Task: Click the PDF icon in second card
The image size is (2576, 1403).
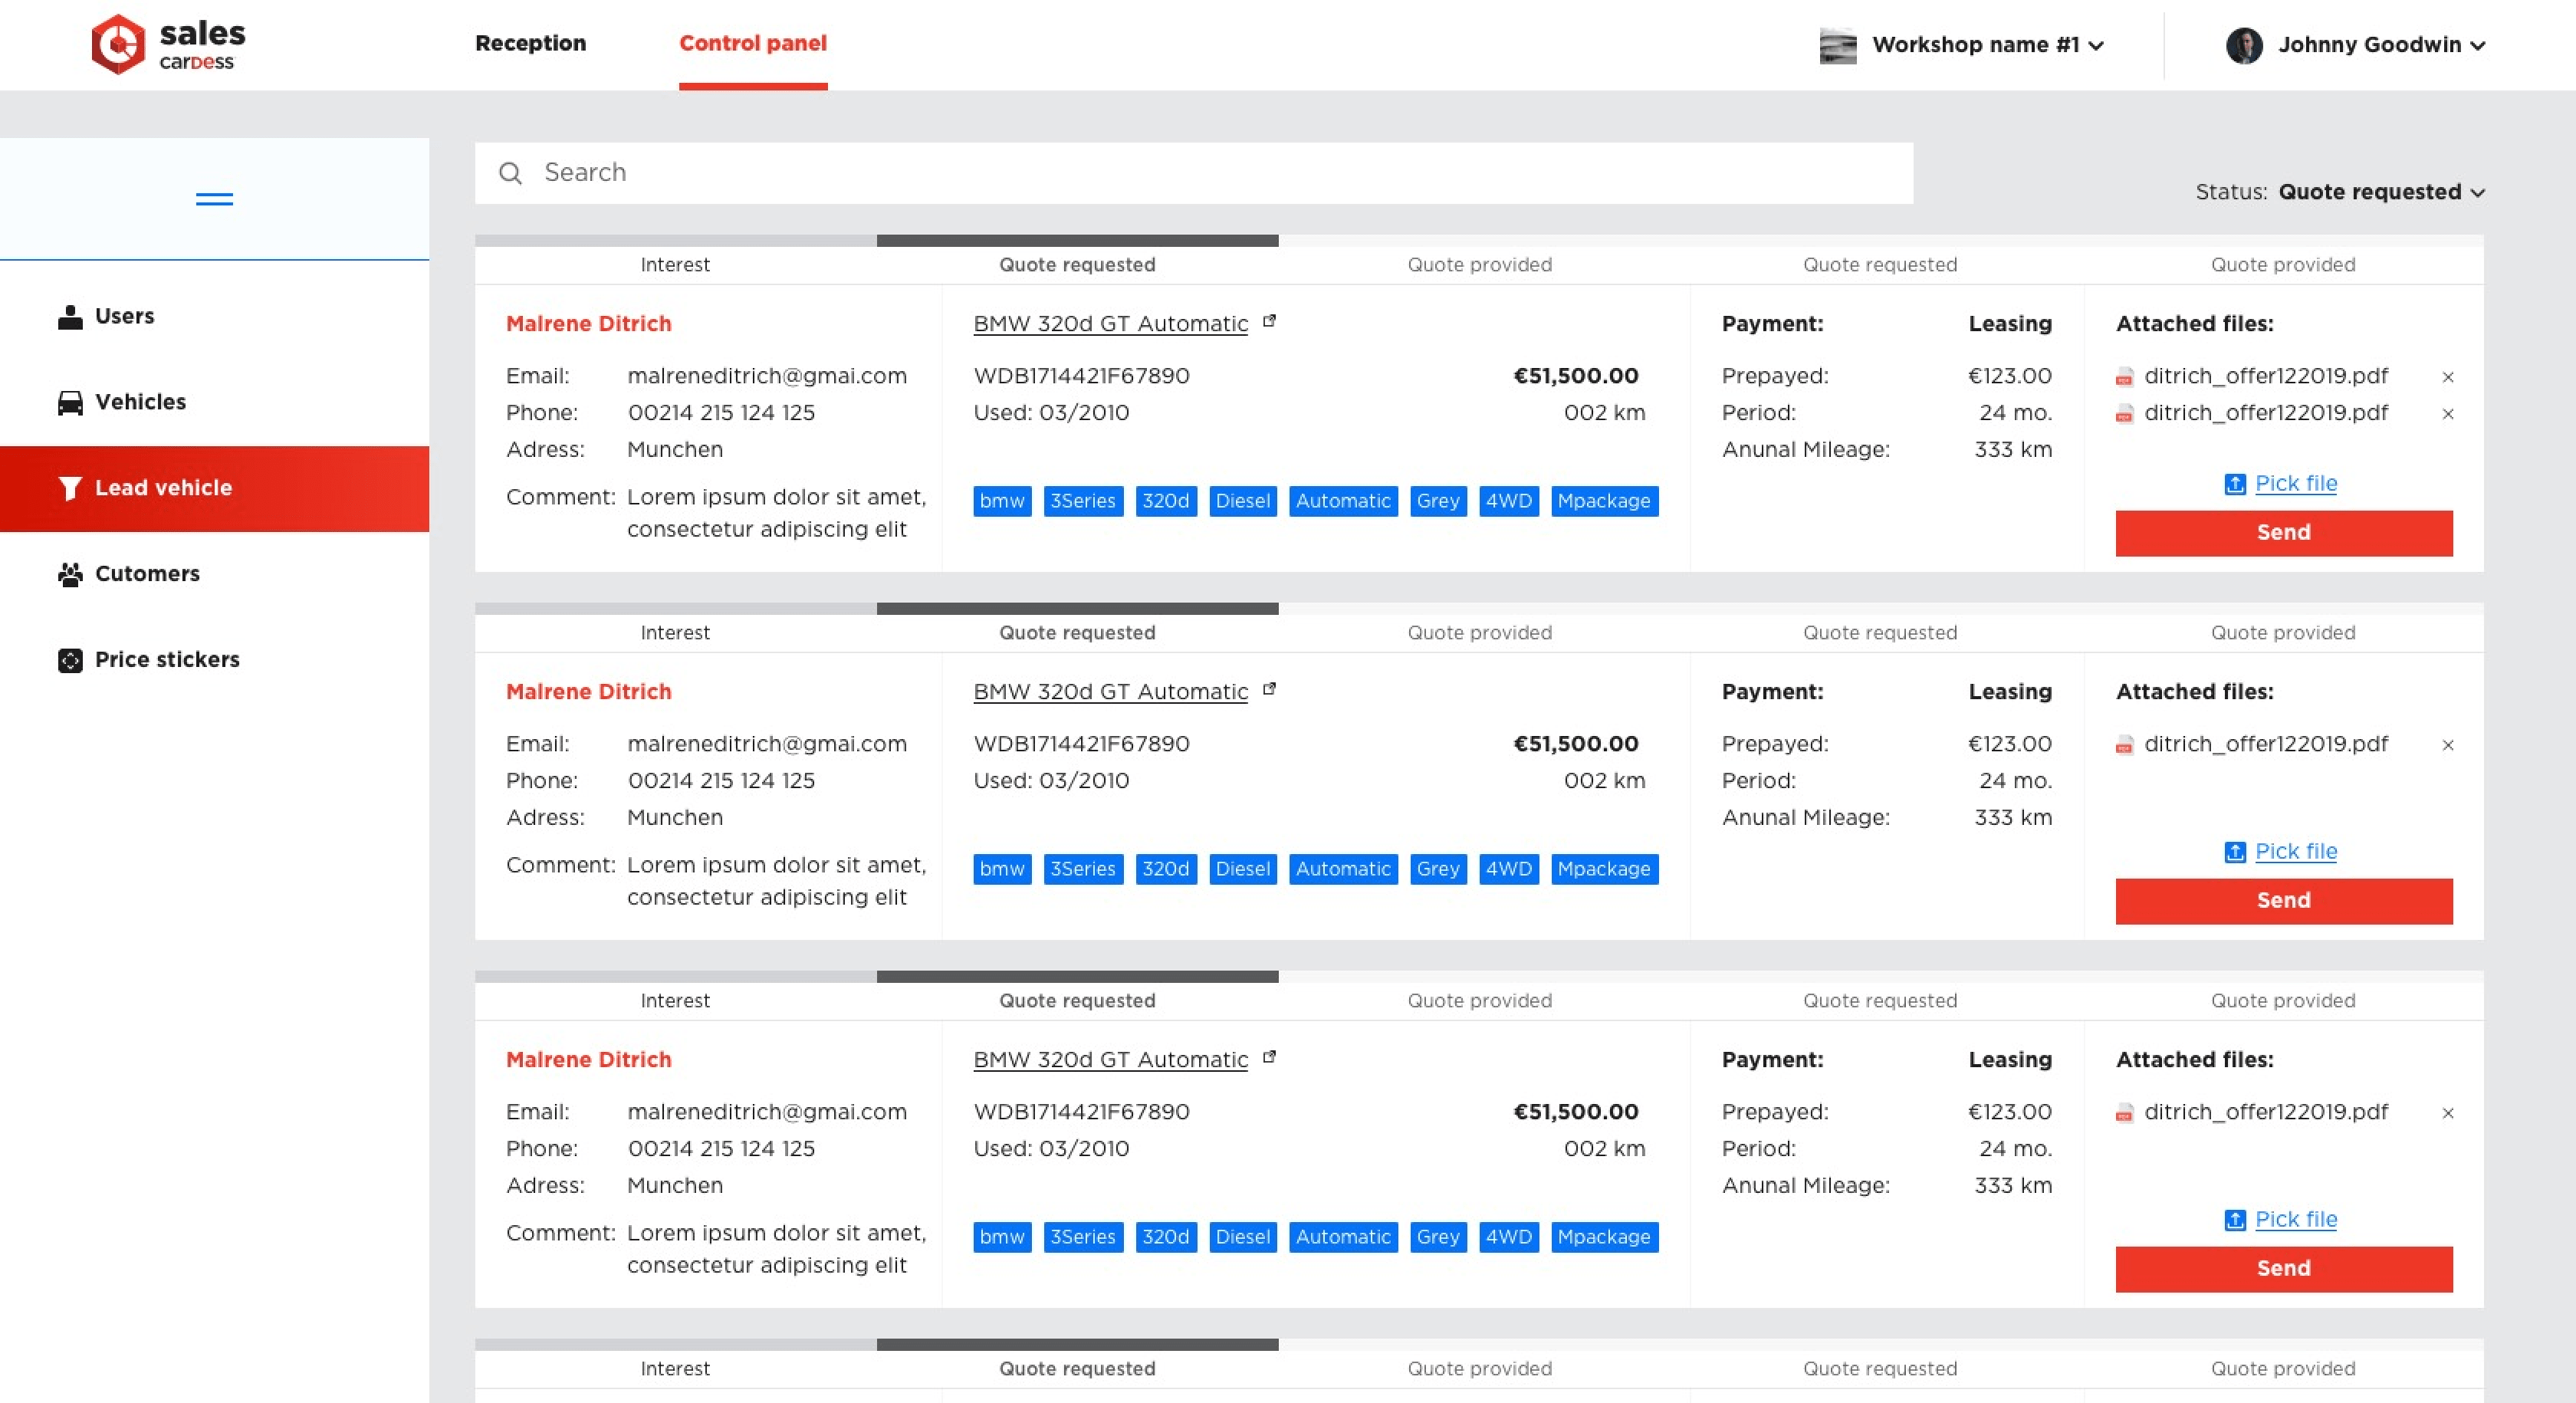Action: (x=2124, y=745)
